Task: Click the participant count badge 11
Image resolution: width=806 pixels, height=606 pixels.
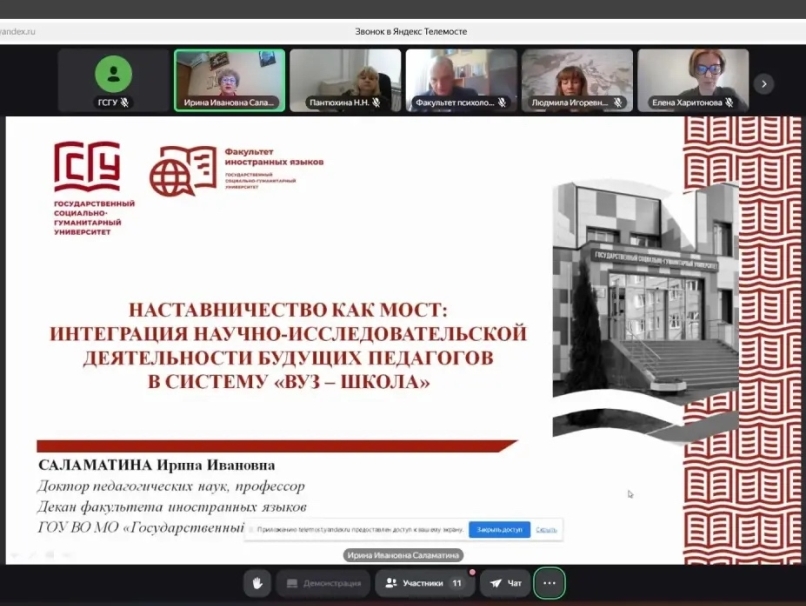Action: (457, 583)
